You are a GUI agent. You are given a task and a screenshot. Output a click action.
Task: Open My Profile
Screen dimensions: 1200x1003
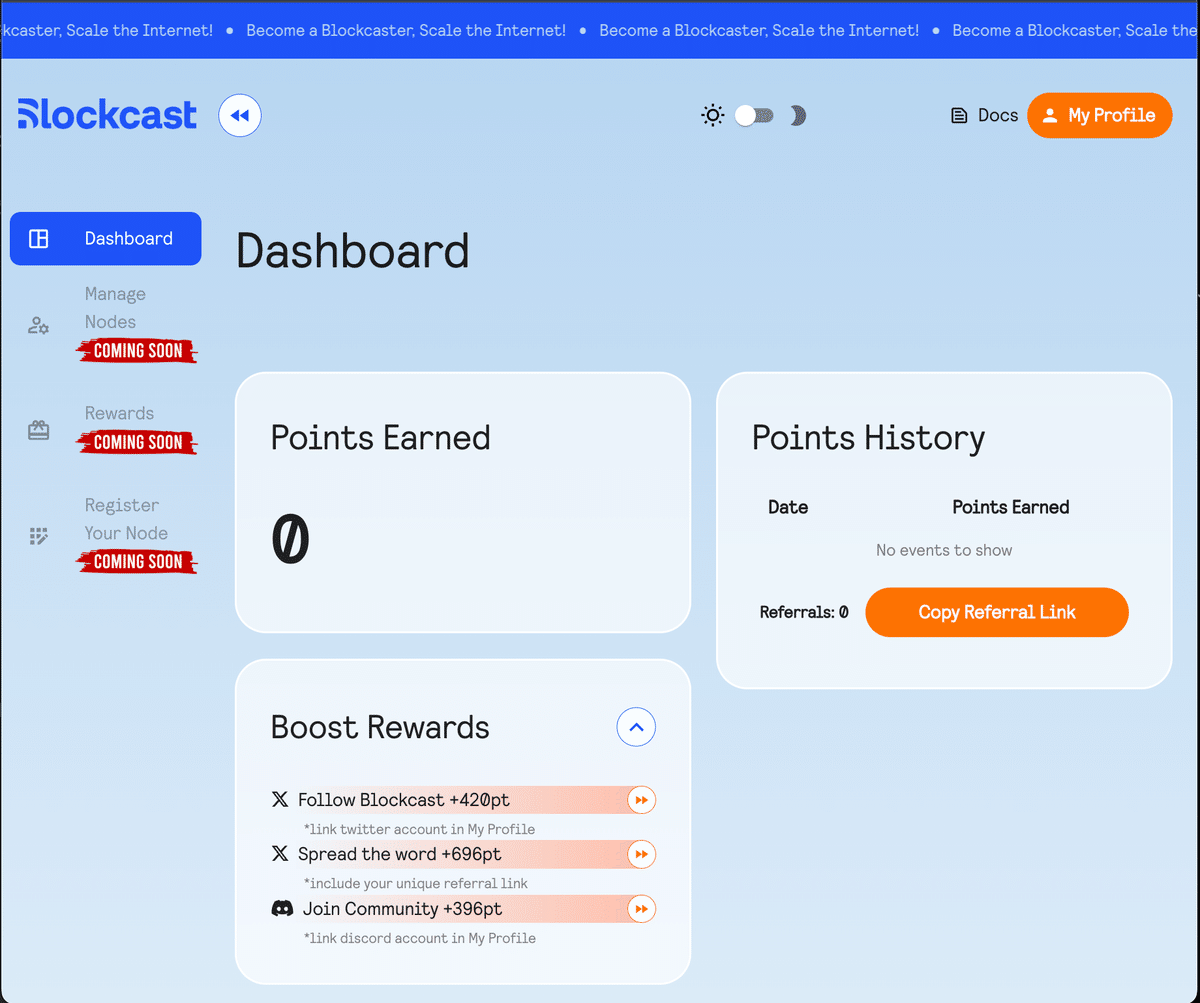[x=1099, y=115]
